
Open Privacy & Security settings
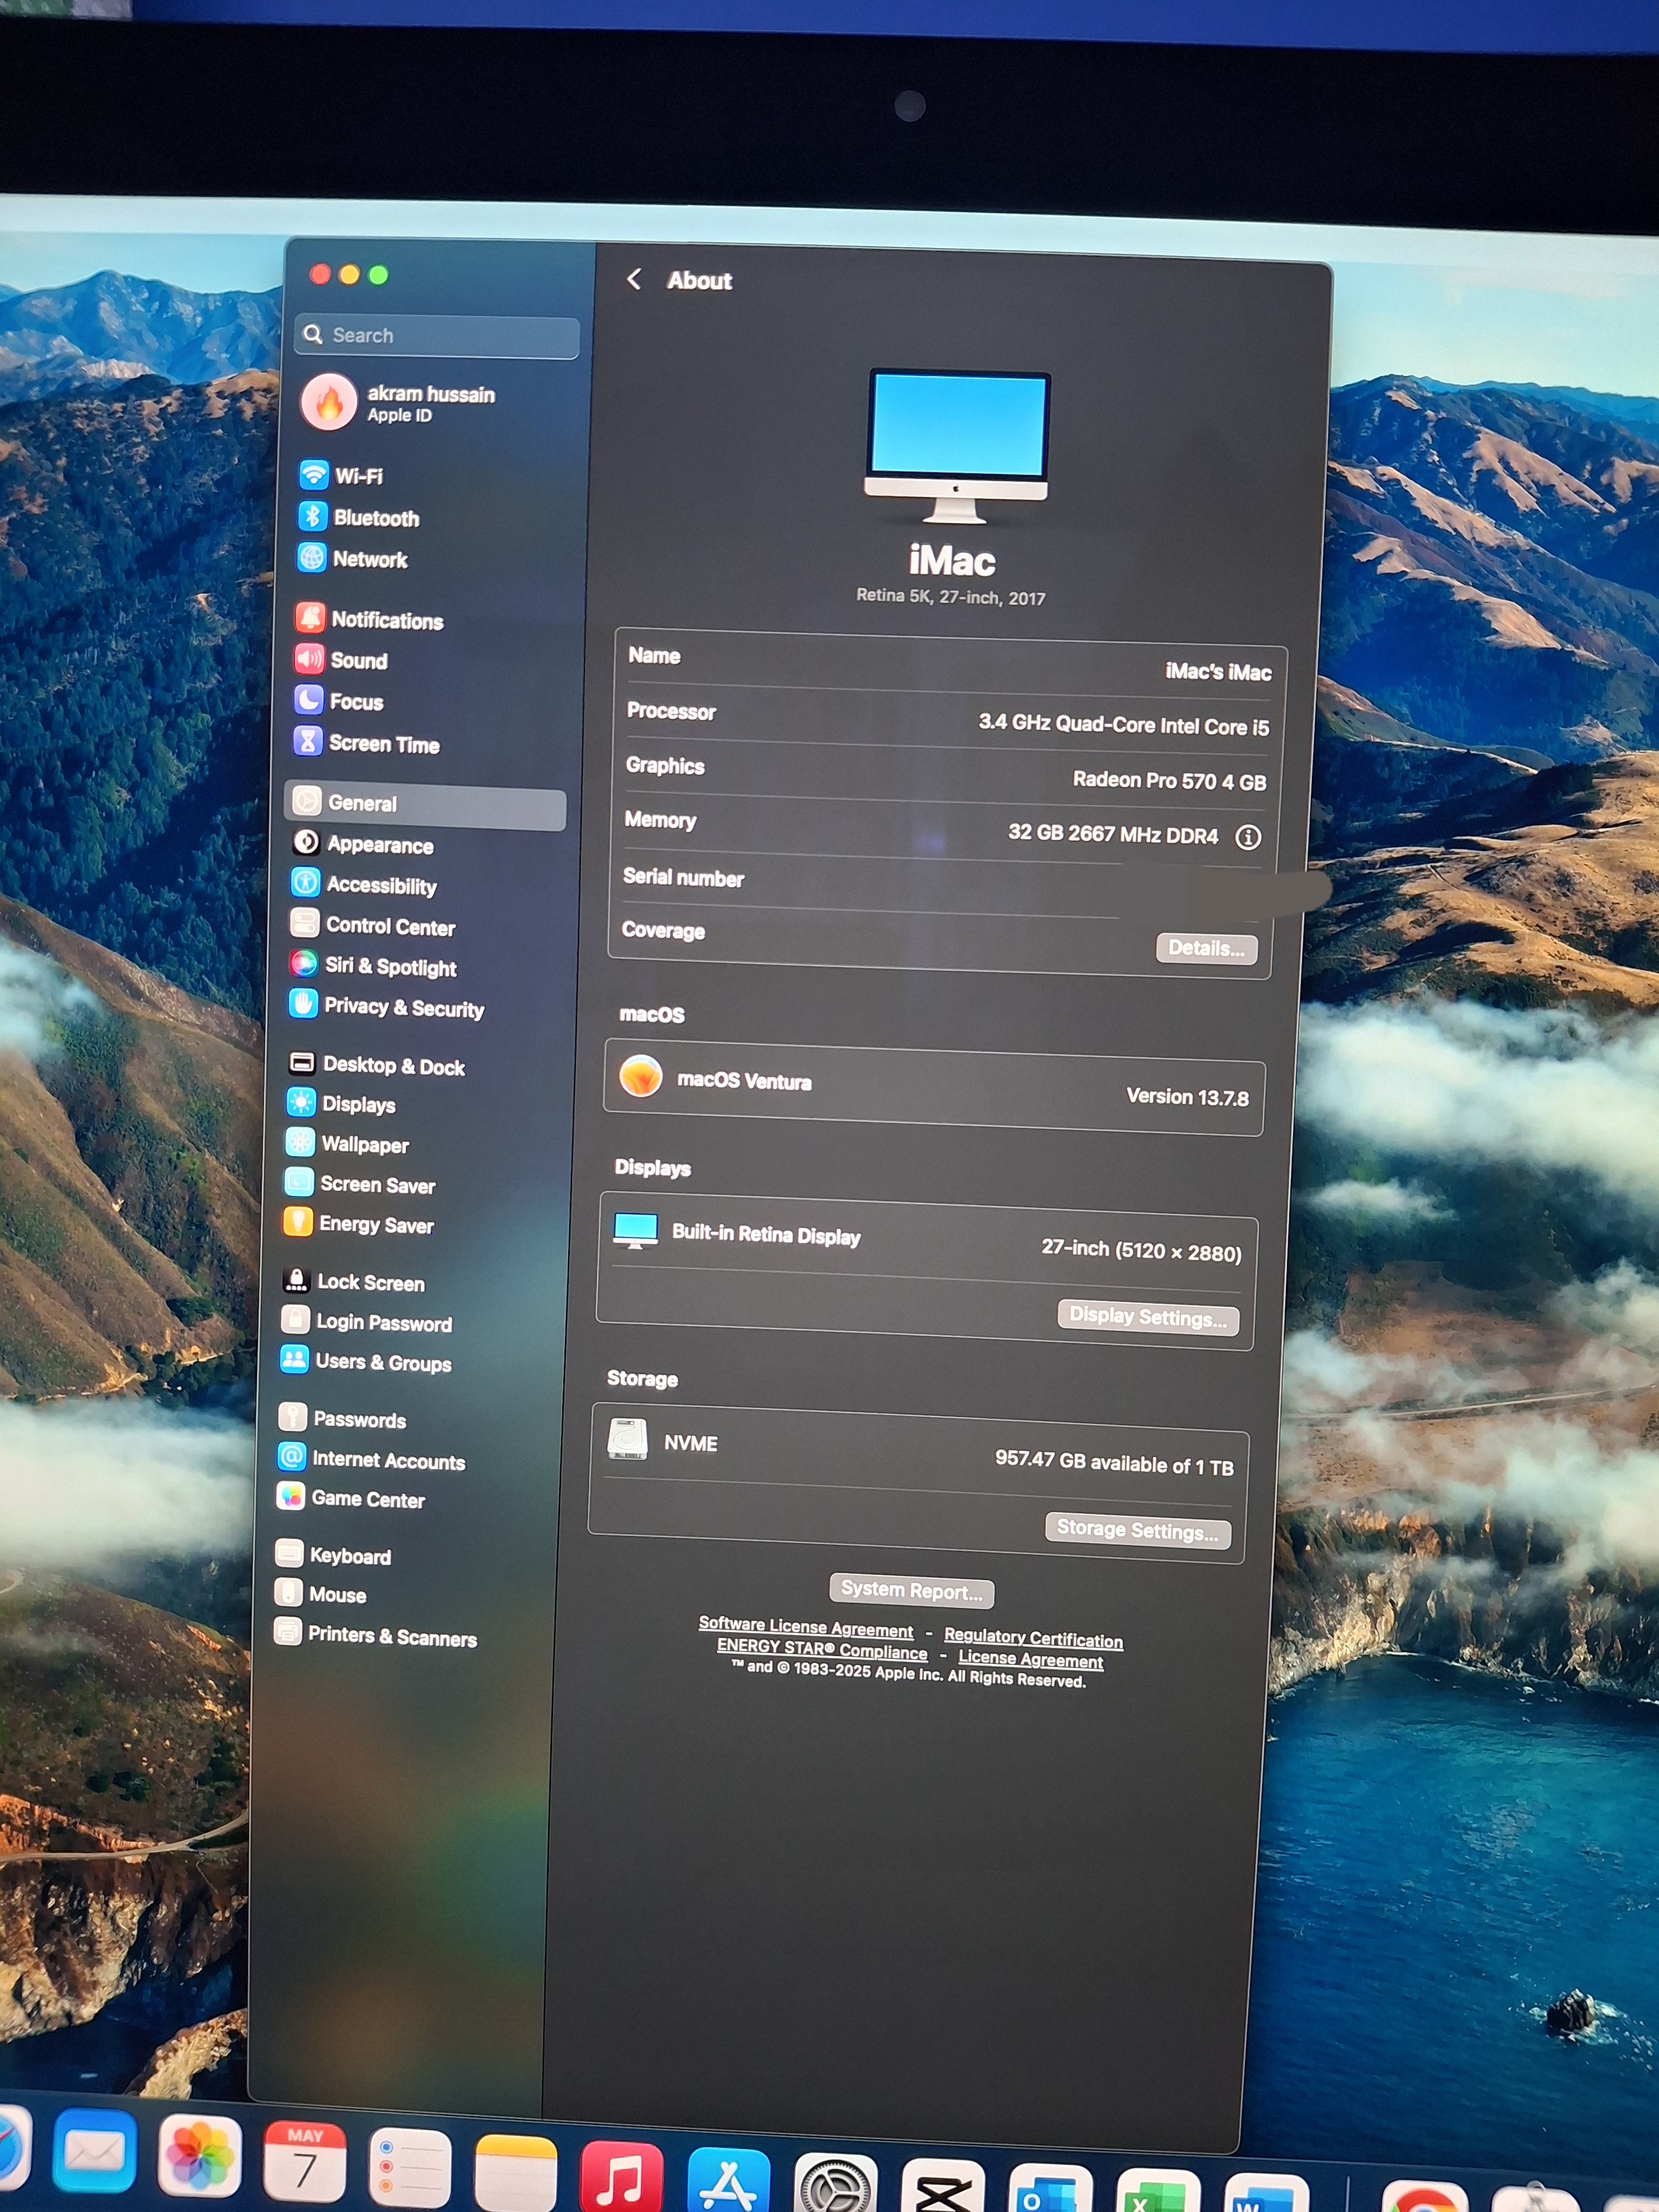tap(386, 1007)
